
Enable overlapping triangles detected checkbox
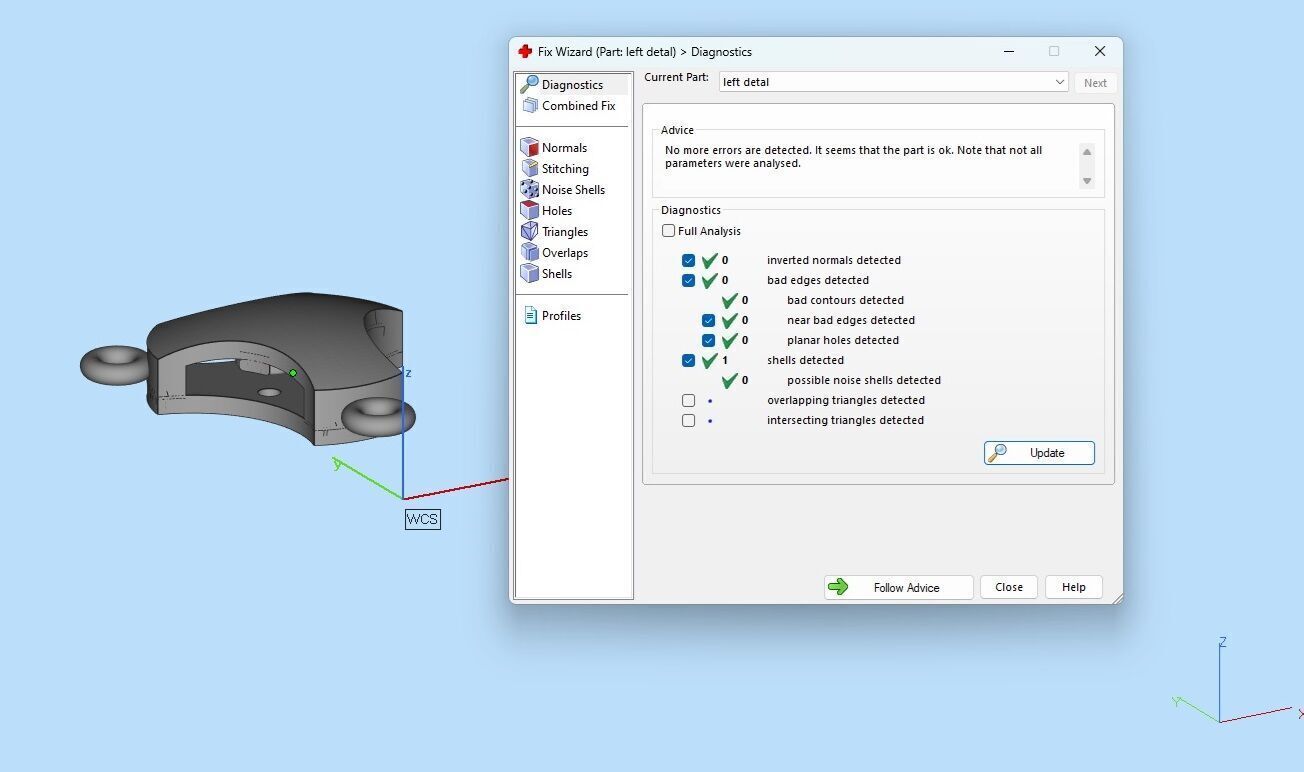(688, 400)
